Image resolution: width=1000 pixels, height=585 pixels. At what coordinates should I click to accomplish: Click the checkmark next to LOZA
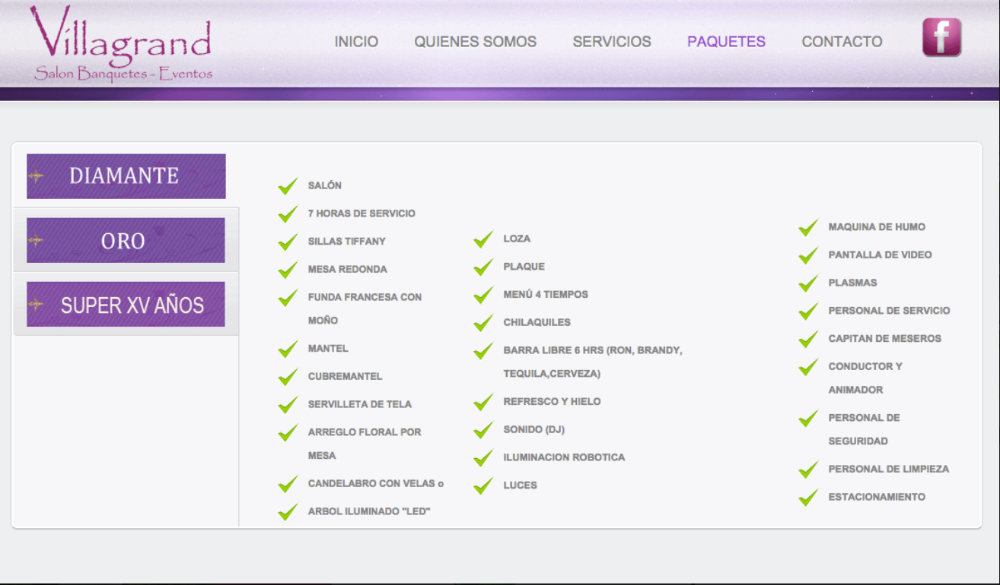[x=483, y=239]
